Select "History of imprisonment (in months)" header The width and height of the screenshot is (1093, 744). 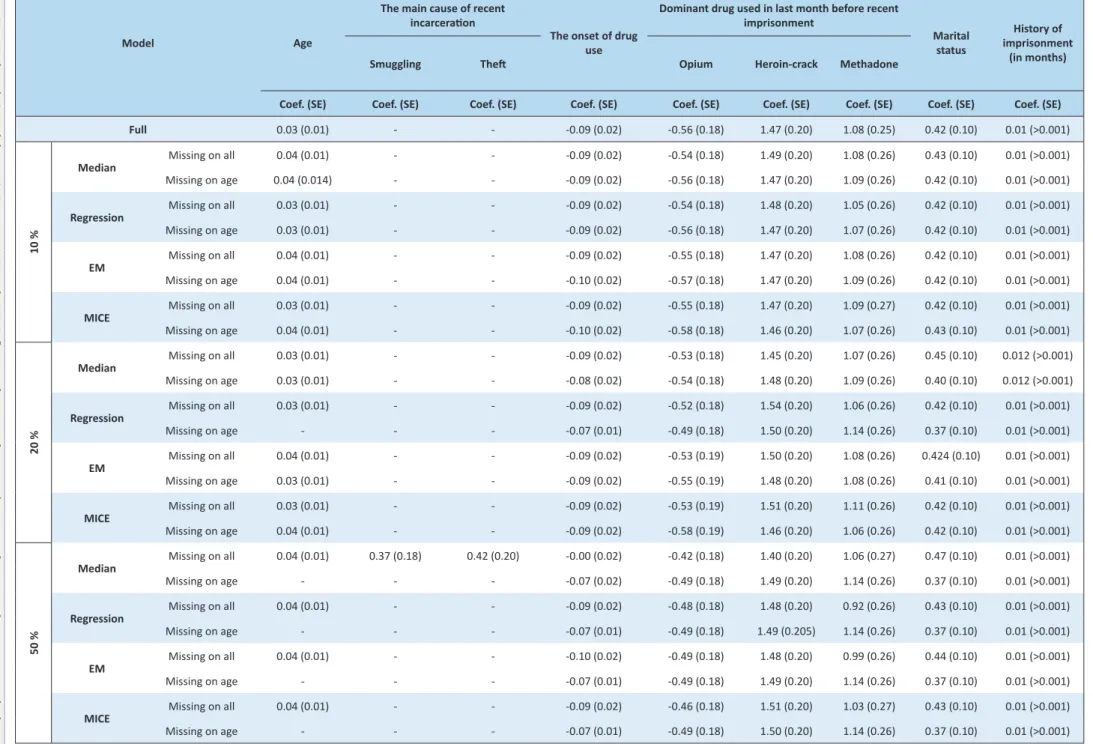[x=1037, y=43]
